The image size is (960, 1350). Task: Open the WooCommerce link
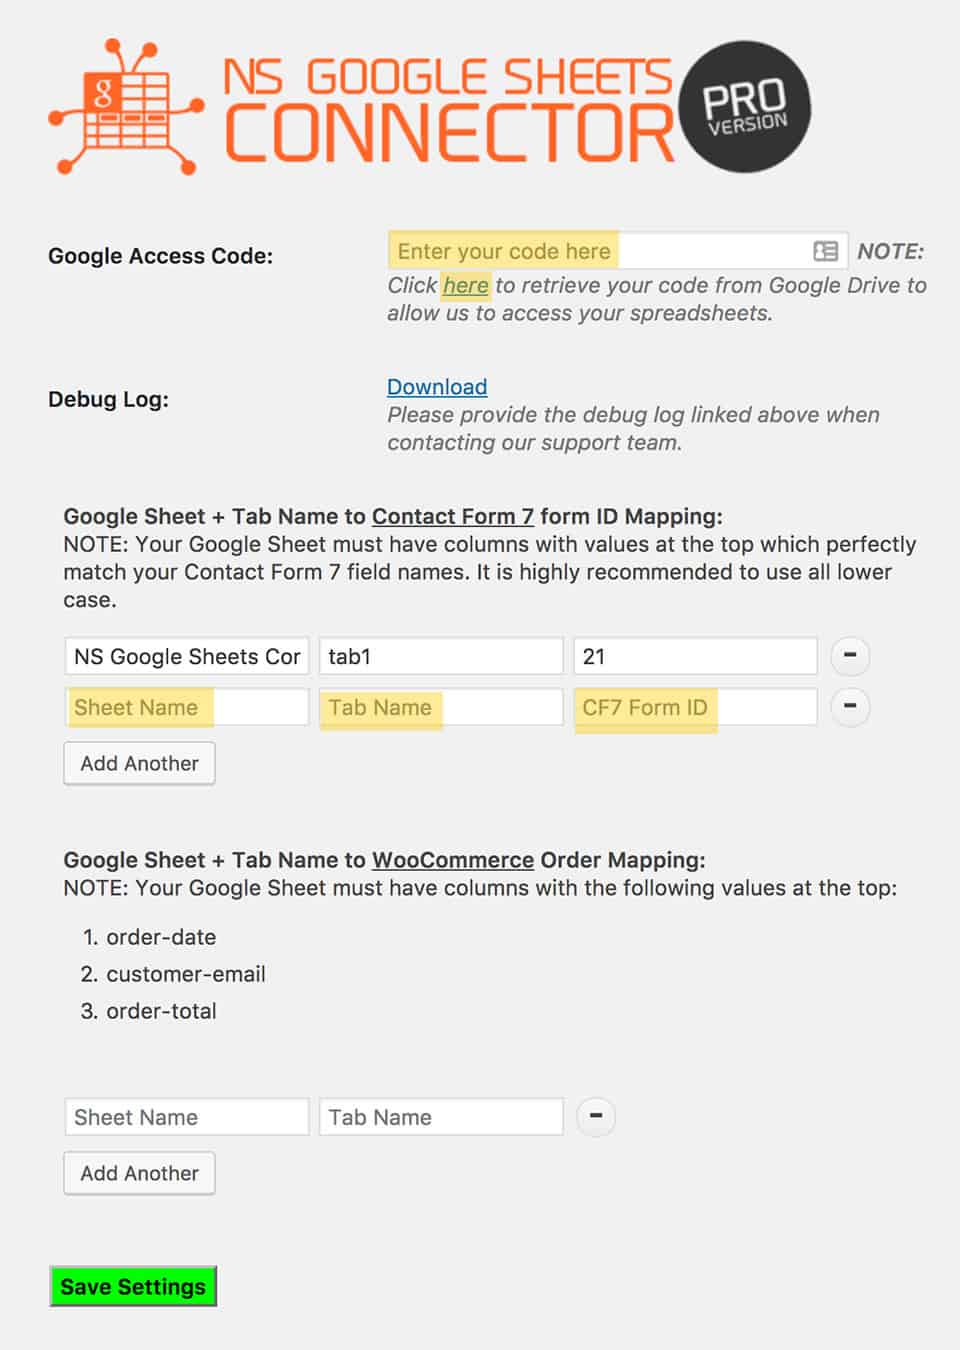(453, 860)
